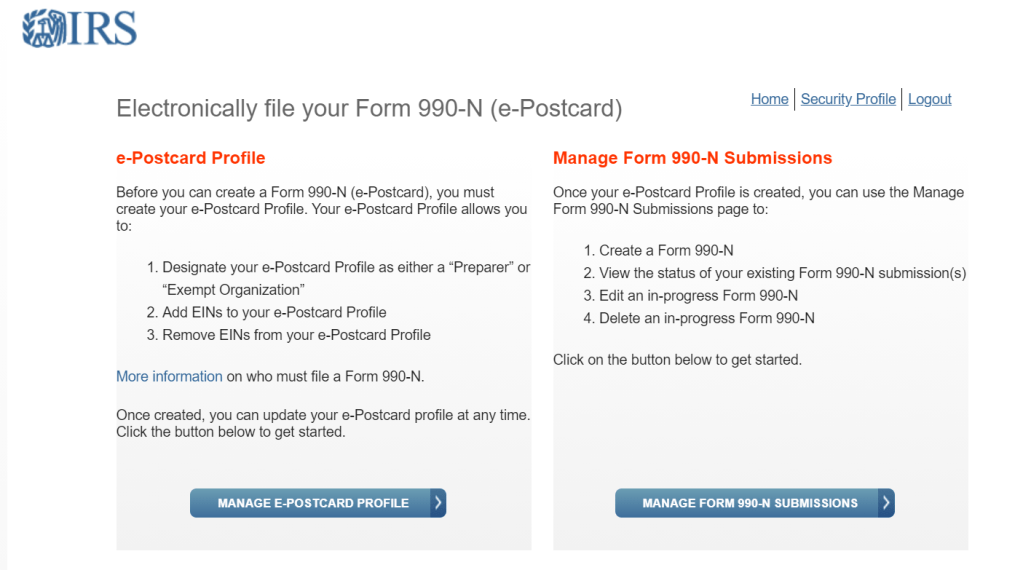Log out using the Logout link

929,99
